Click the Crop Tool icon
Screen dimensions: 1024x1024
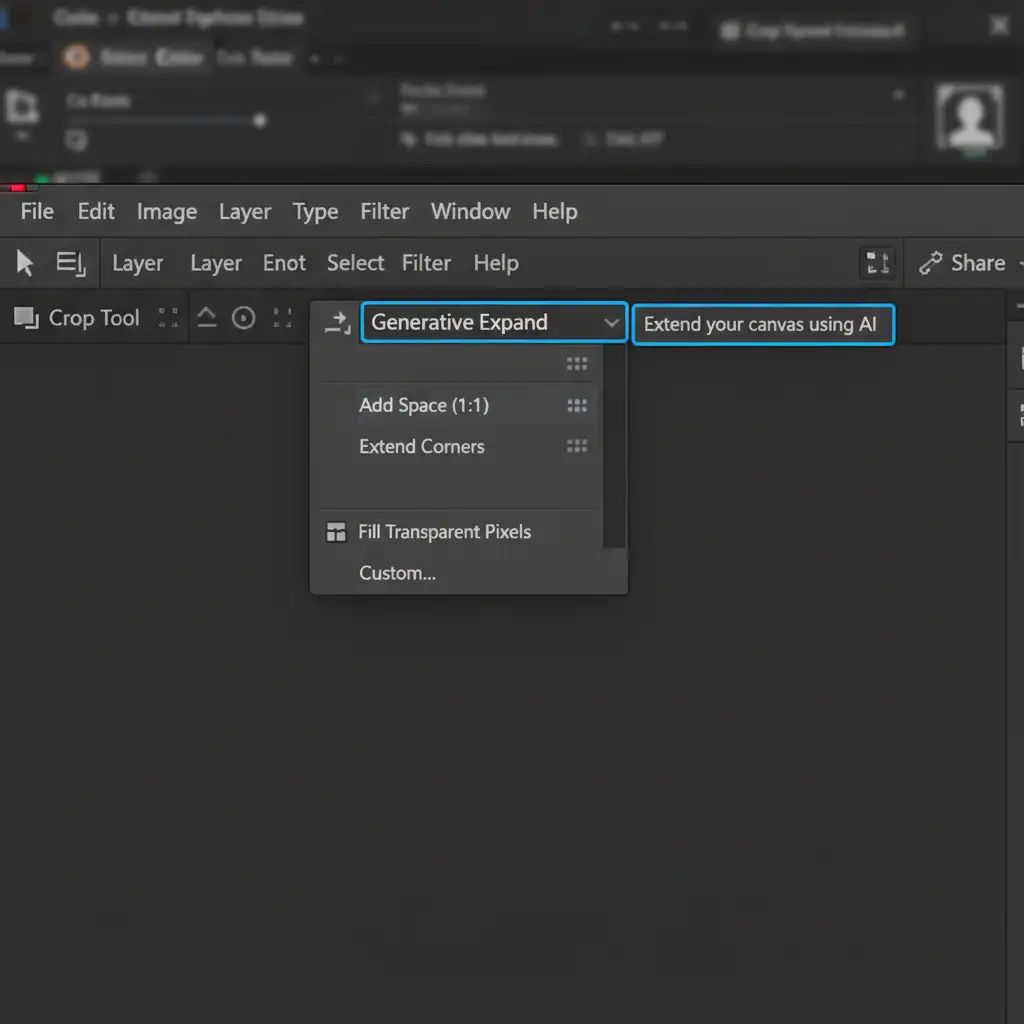(x=25, y=318)
